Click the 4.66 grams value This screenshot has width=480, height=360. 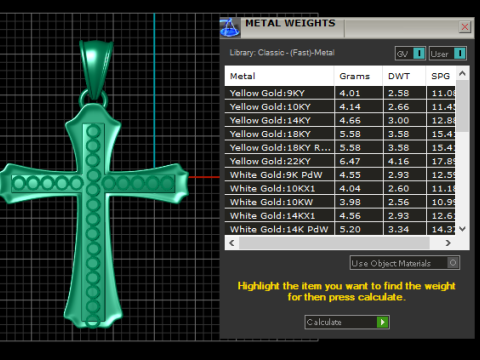coord(350,120)
